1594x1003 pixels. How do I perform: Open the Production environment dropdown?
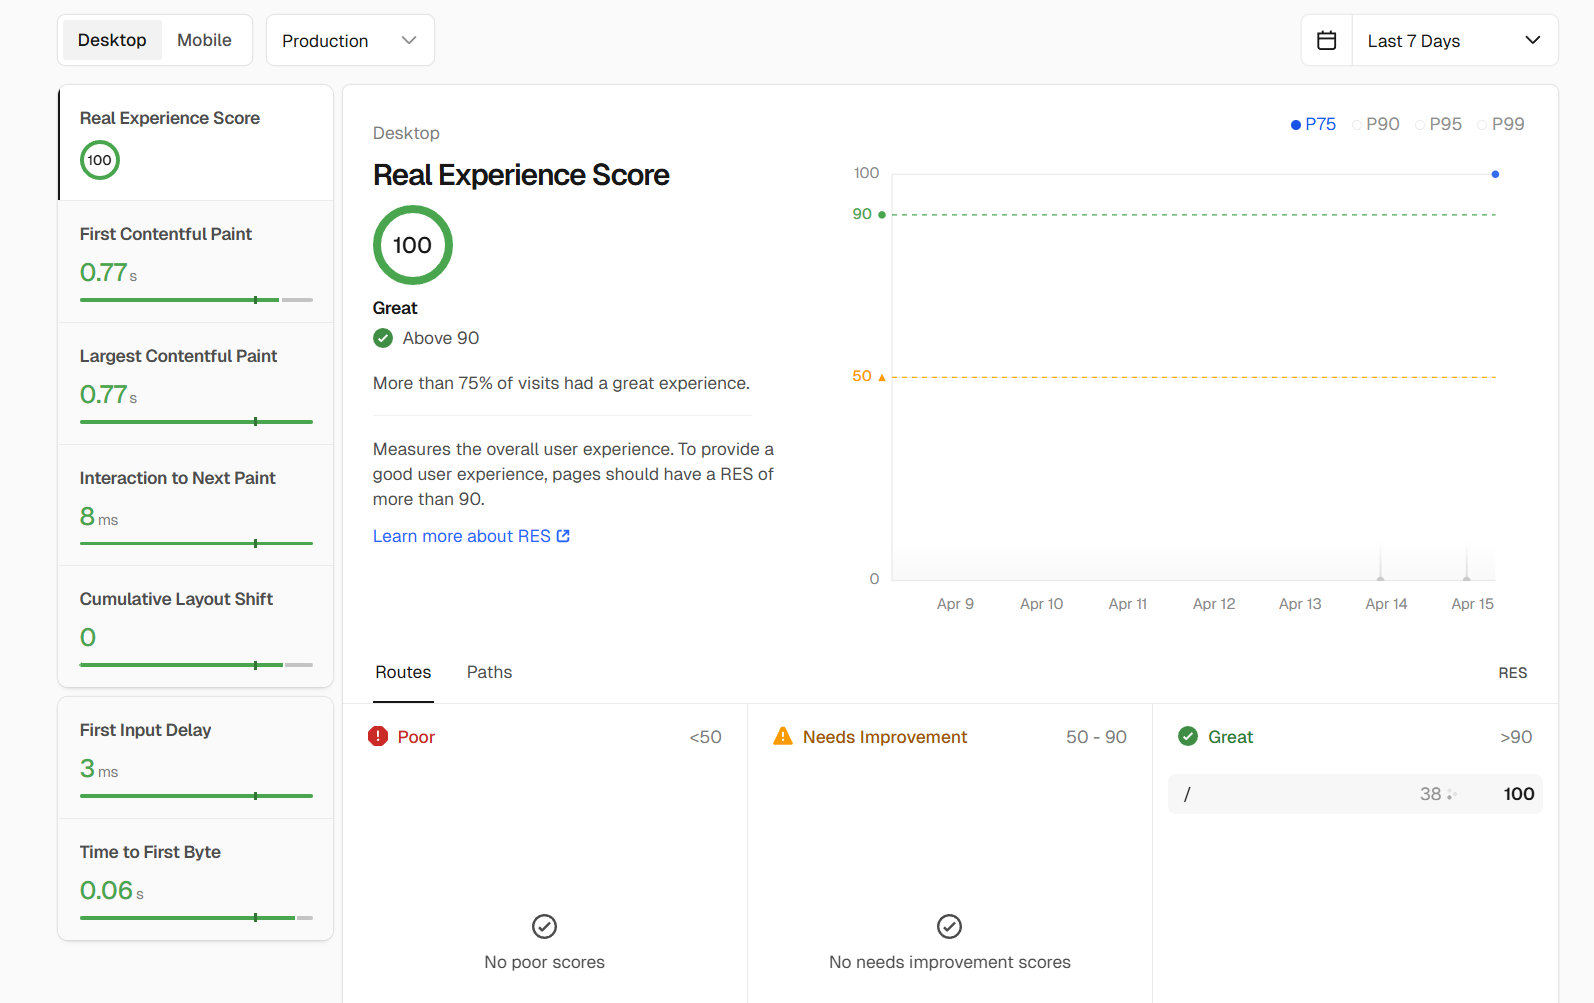click(349, 41)
